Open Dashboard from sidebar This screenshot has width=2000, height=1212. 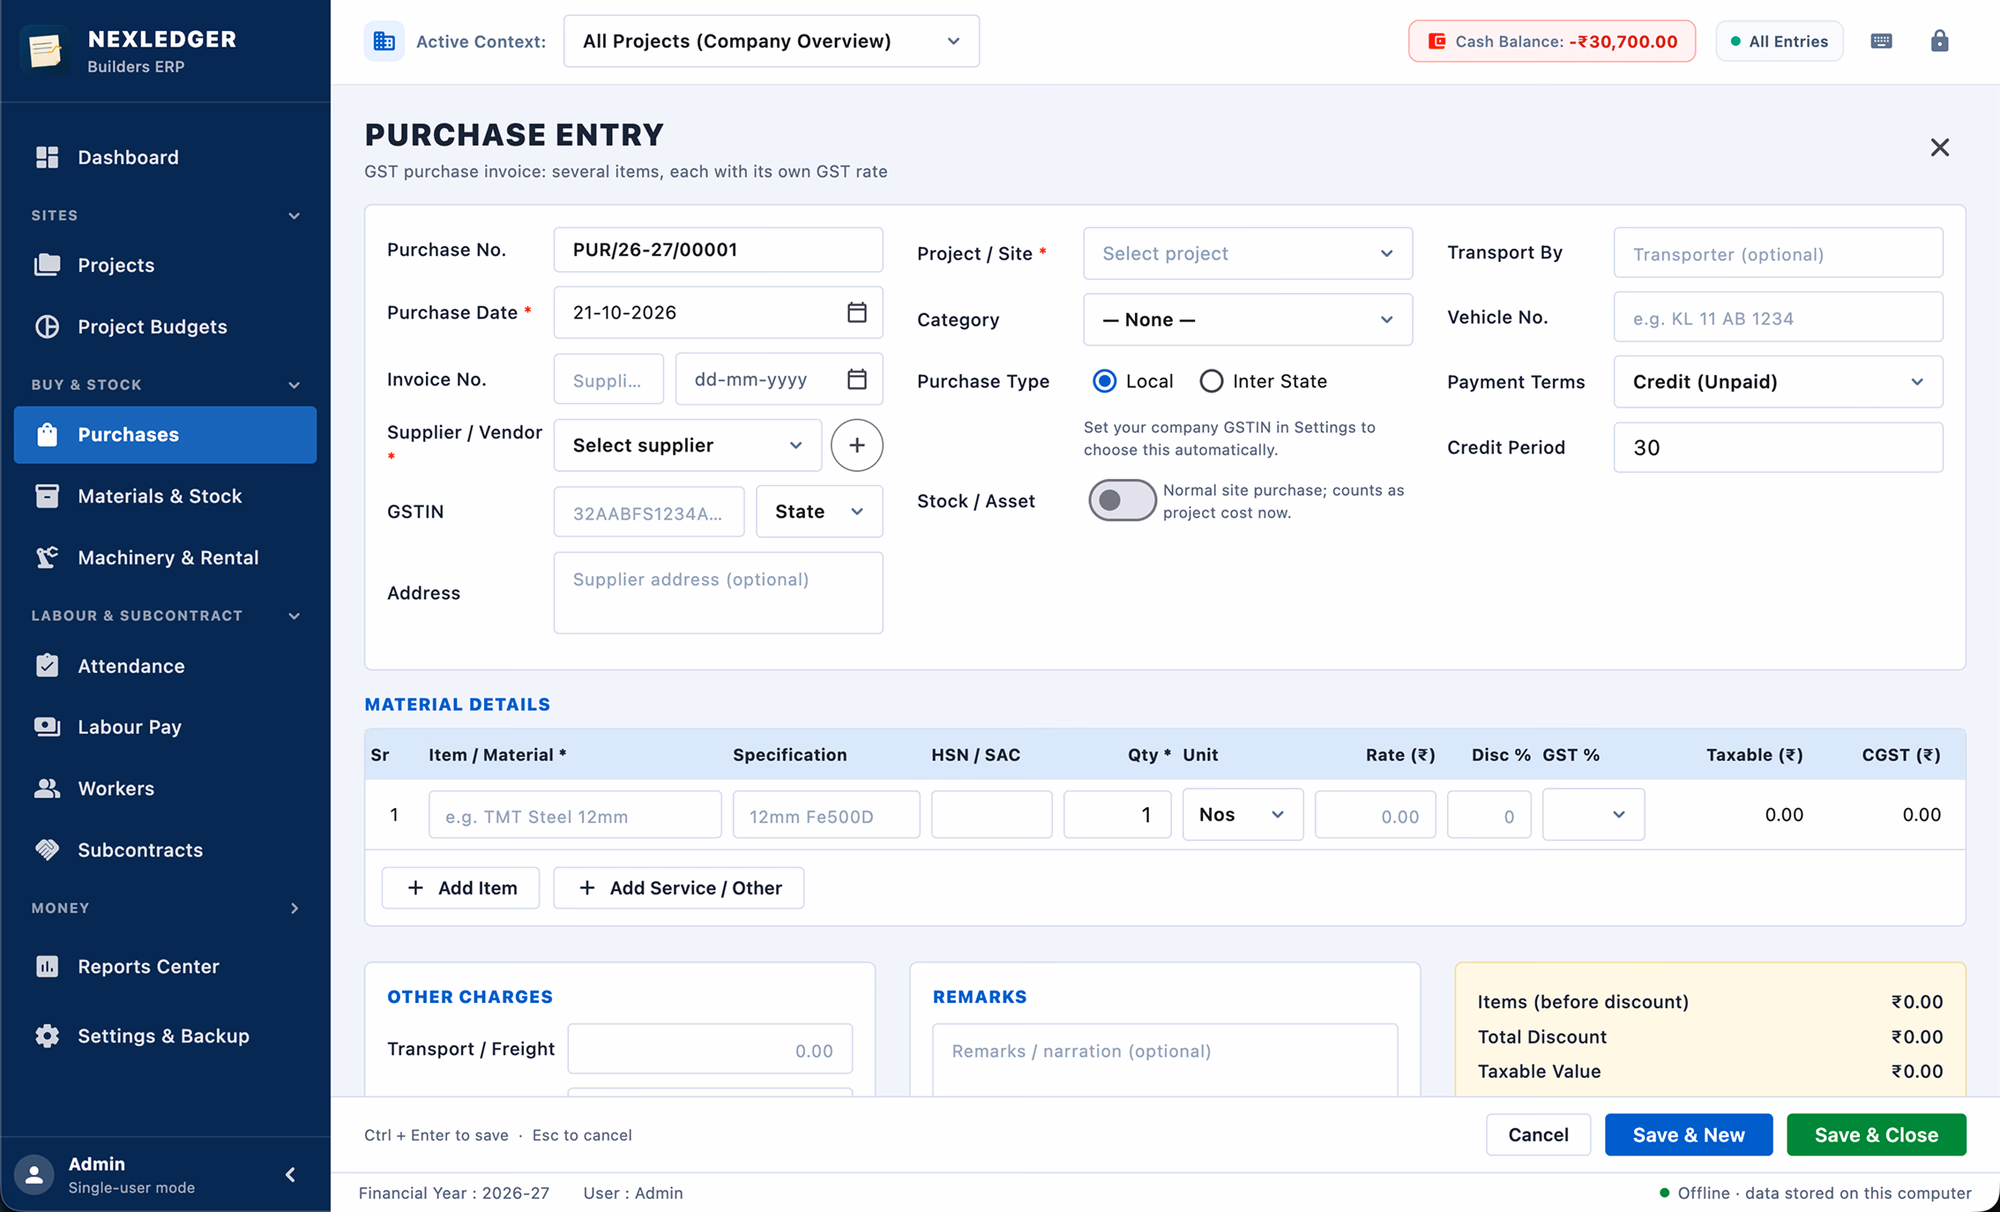coord(165,157)
